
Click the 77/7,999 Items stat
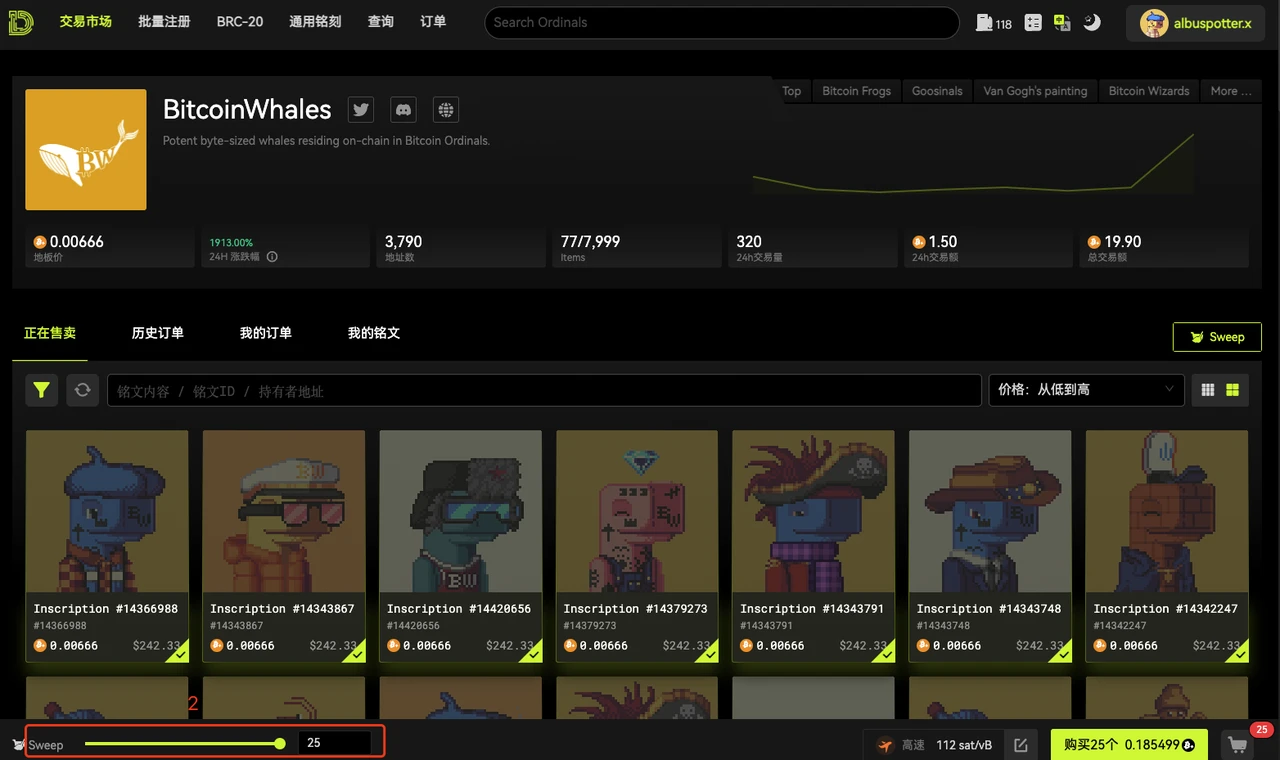click(x=637, y=247)
